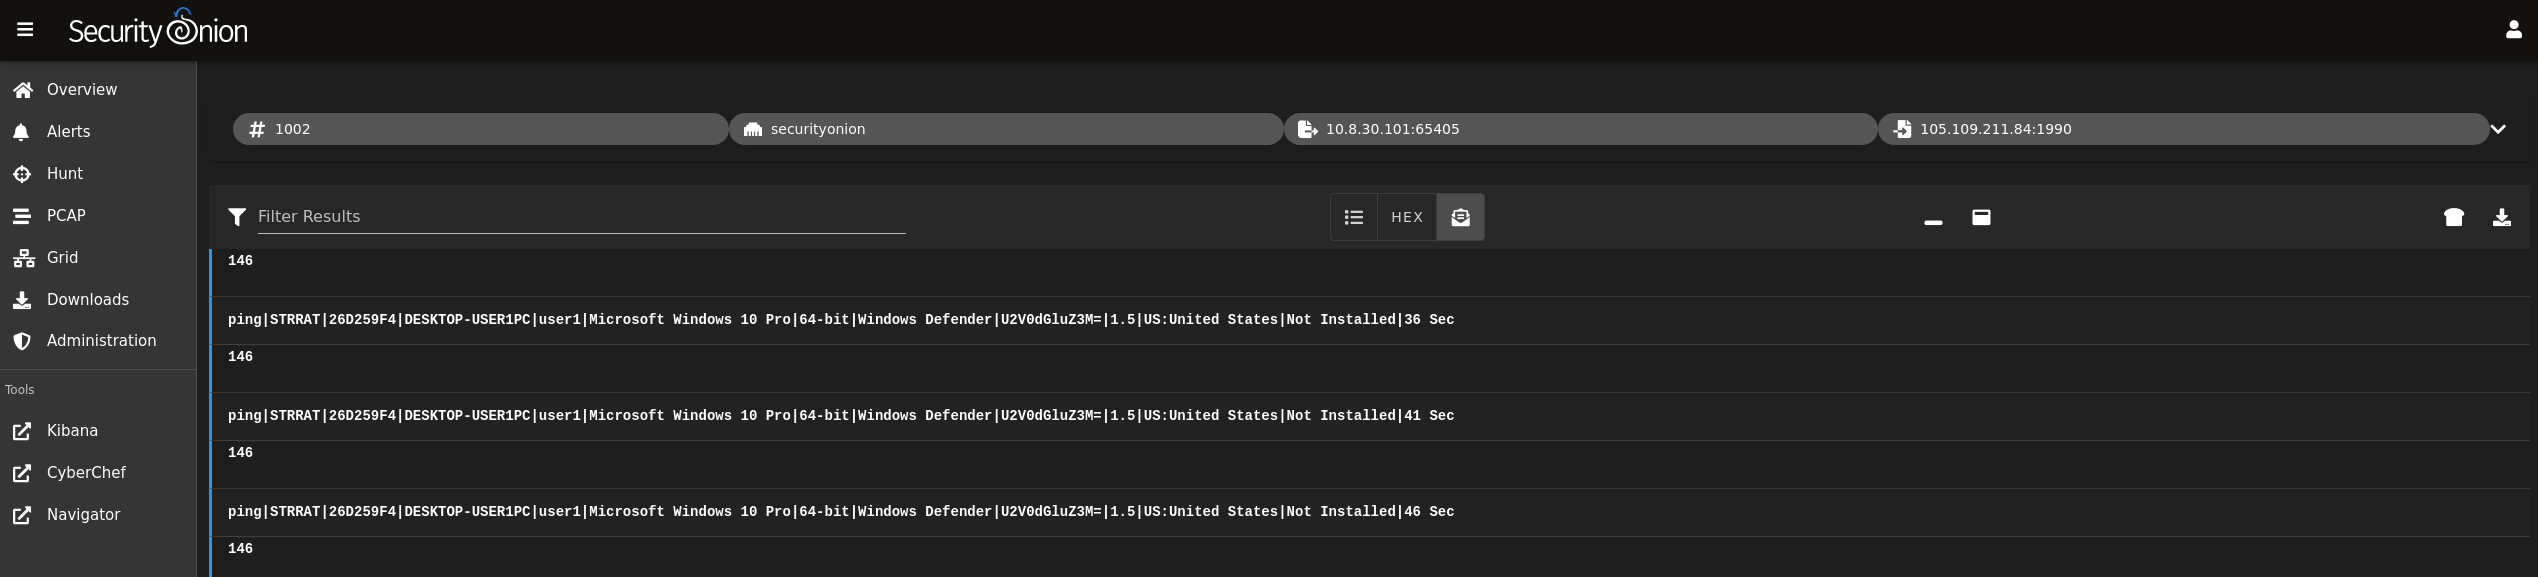Switch to packet list view
The image size is (2538, 577).
(x=1354, y=217)
